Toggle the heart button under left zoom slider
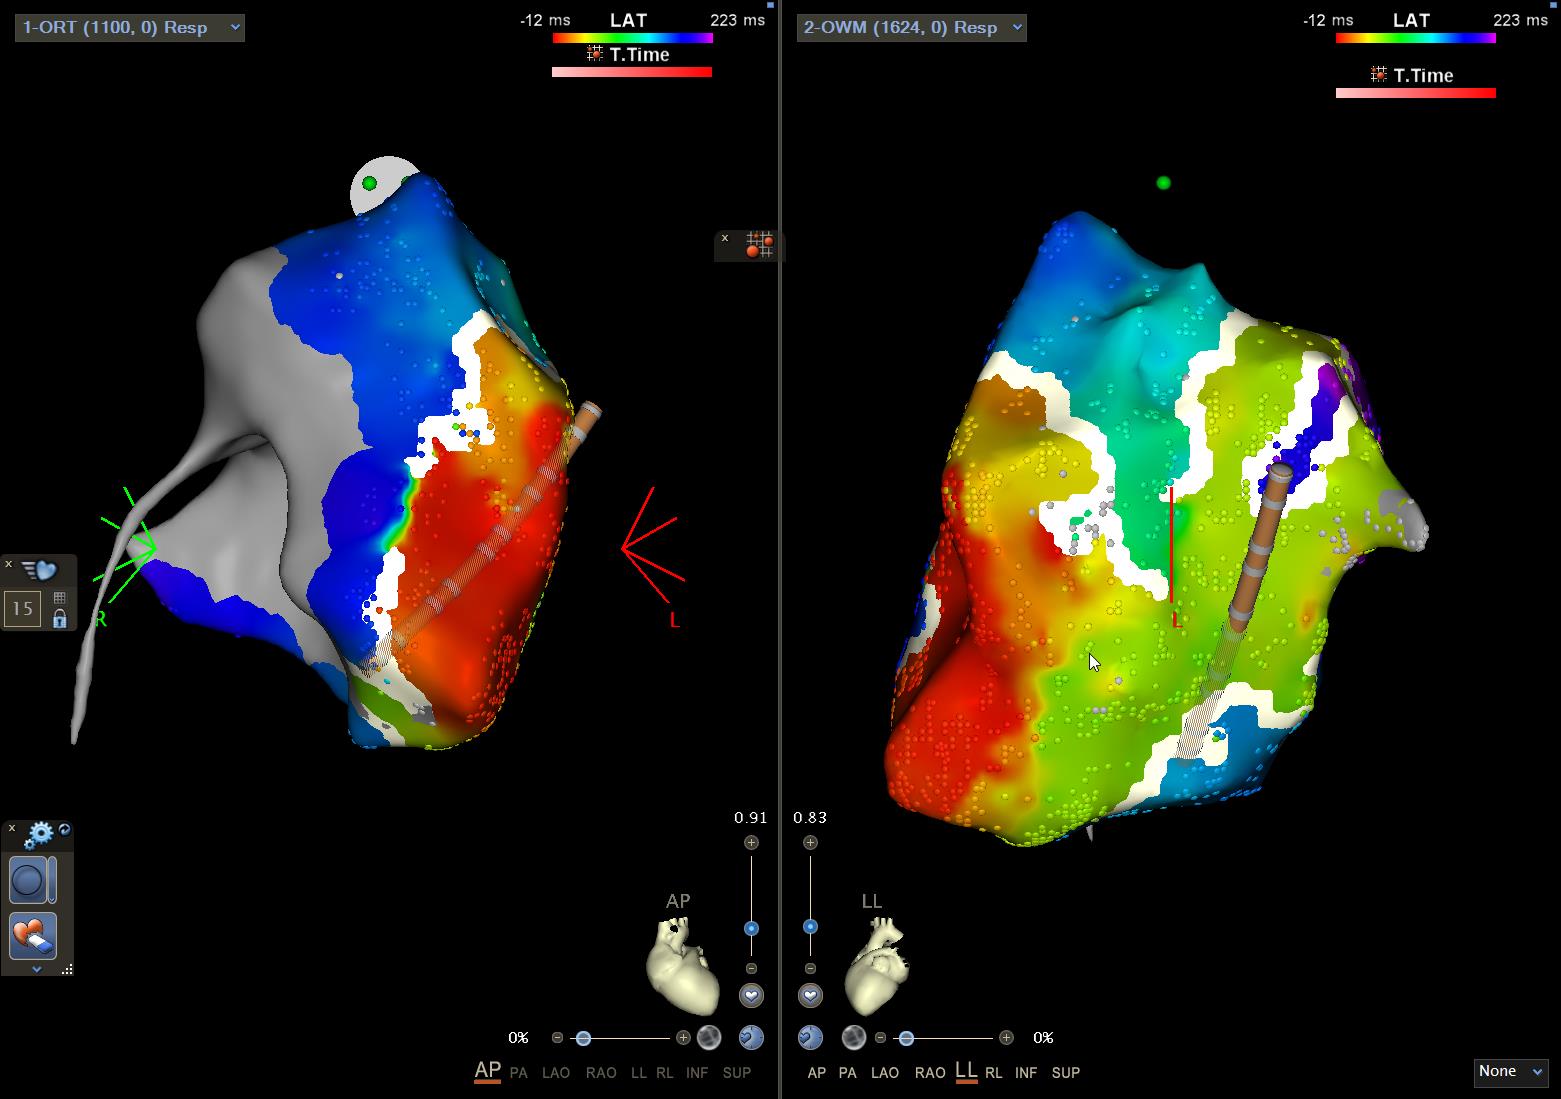The height and width of the screenshot is (1099, 1561). pos(751,996)
